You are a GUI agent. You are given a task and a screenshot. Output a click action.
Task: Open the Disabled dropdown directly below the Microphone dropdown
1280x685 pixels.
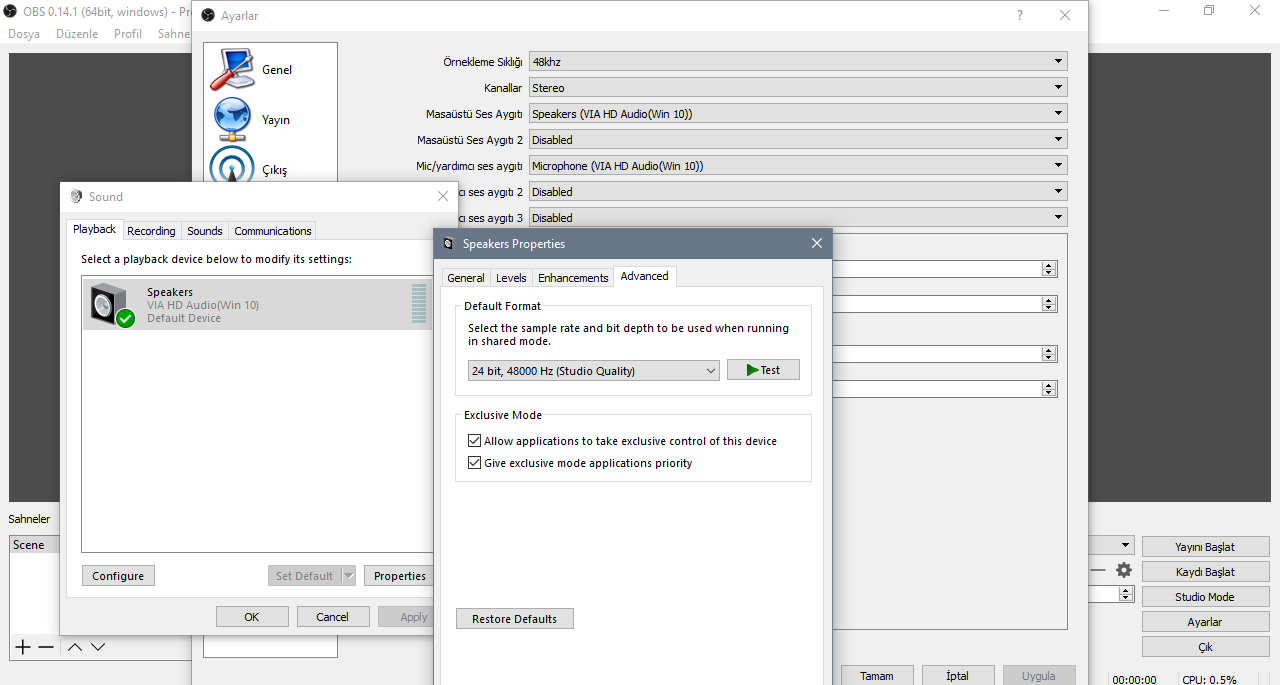(798, 192)
